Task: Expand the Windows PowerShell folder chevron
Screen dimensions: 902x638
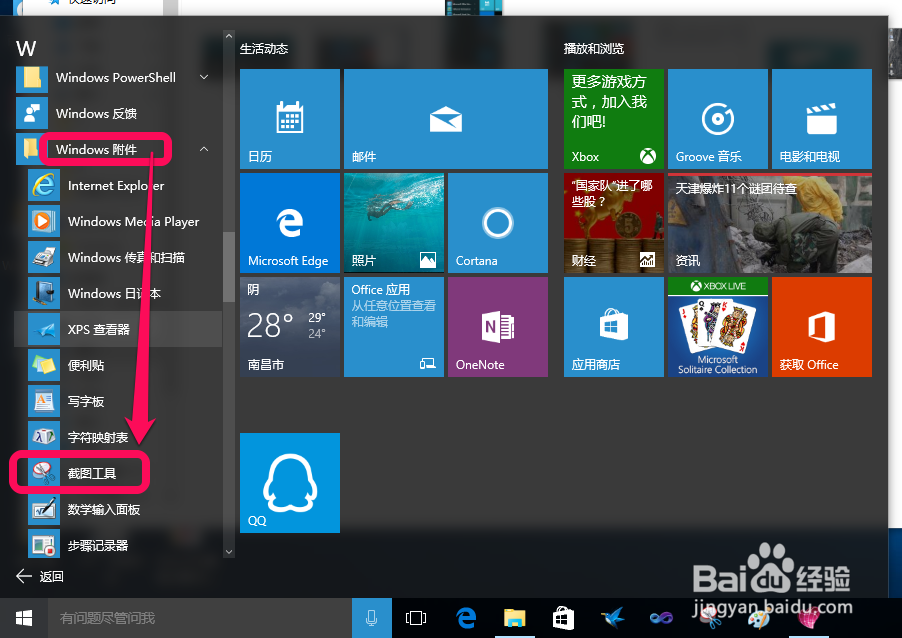Action: [204, 77]
